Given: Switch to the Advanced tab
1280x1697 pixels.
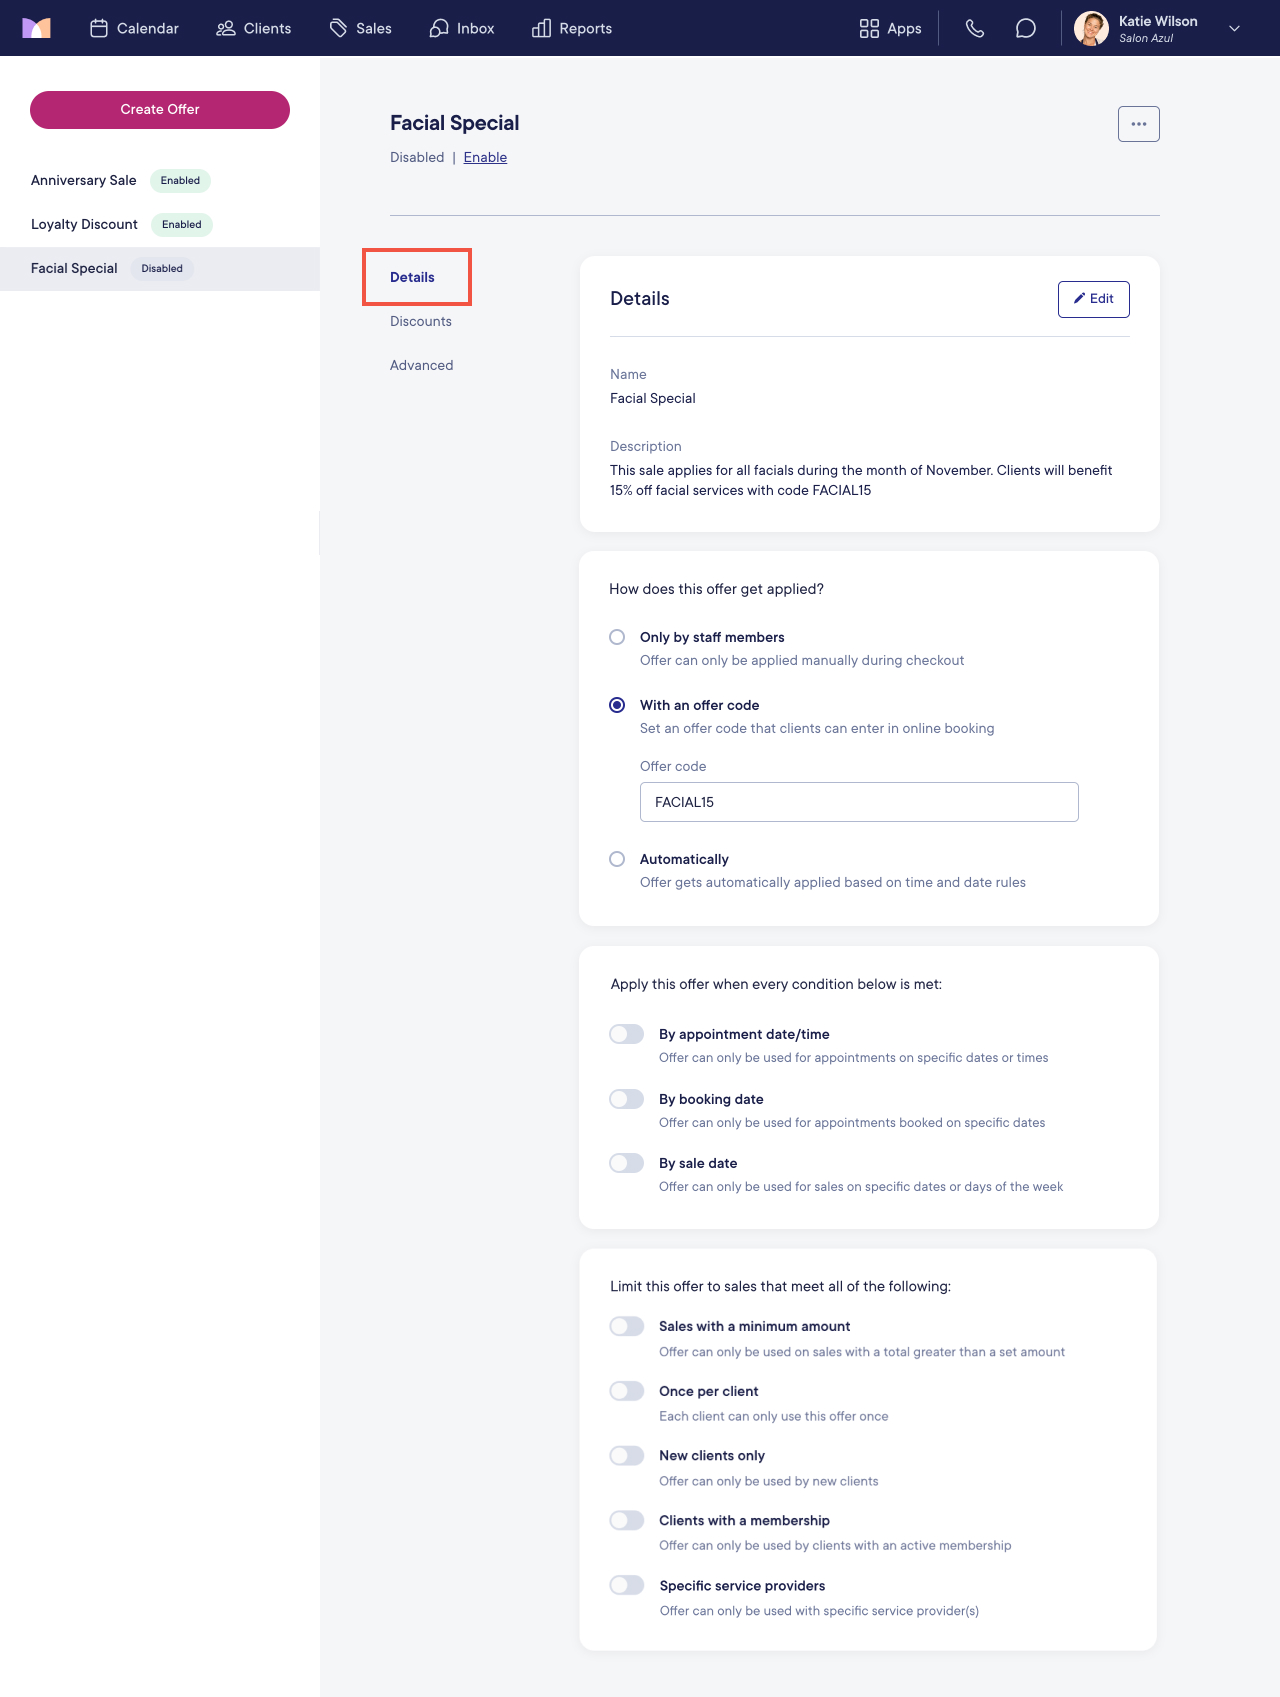Looking at the screenshot, I should [x=421, y=365].
